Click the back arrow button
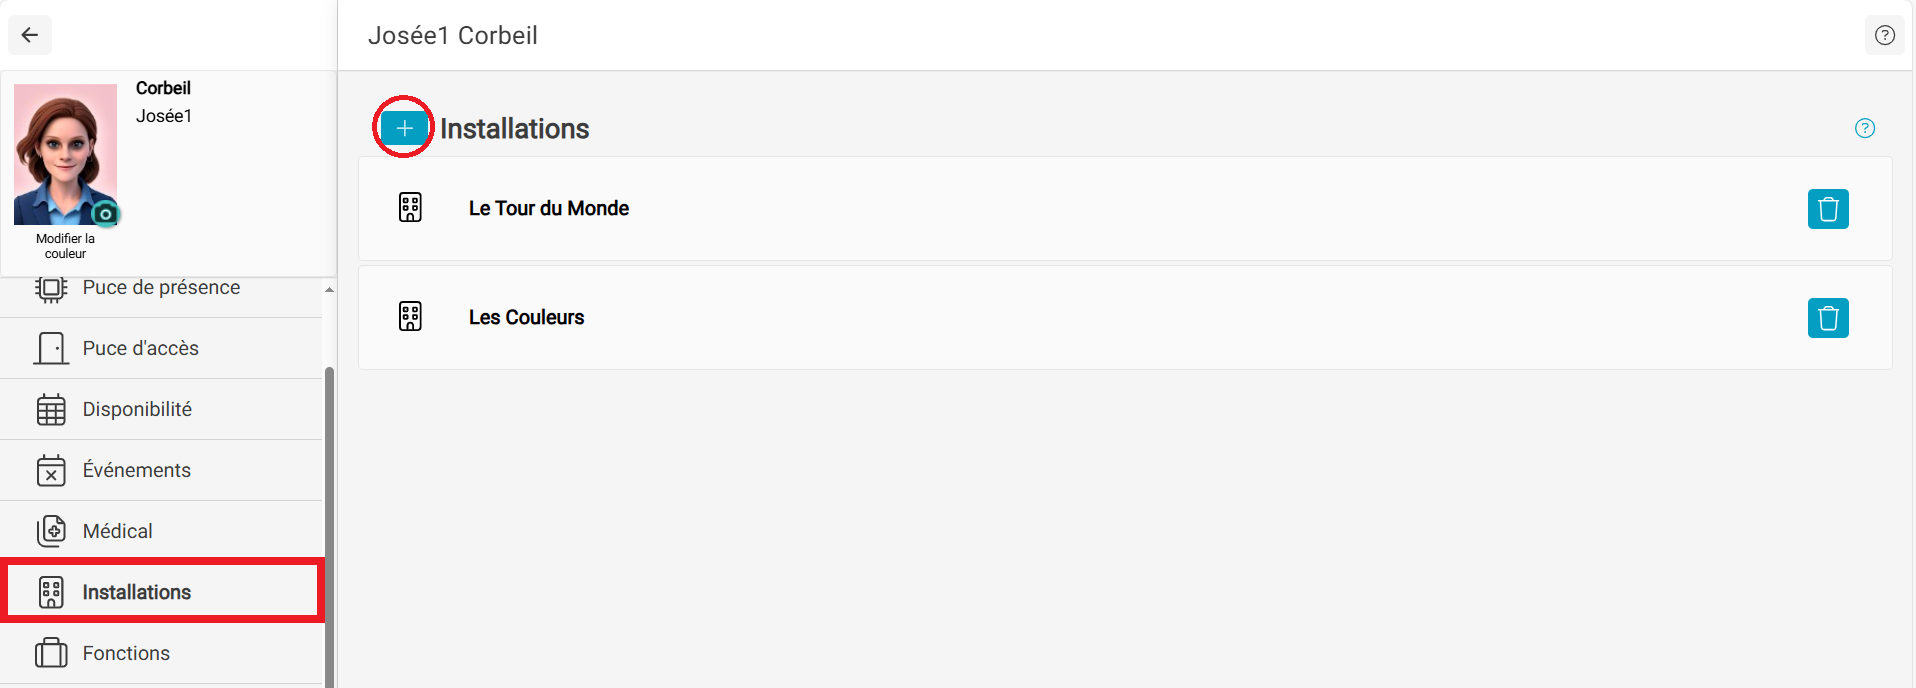 pyautogui.click(x=30, y=35)
